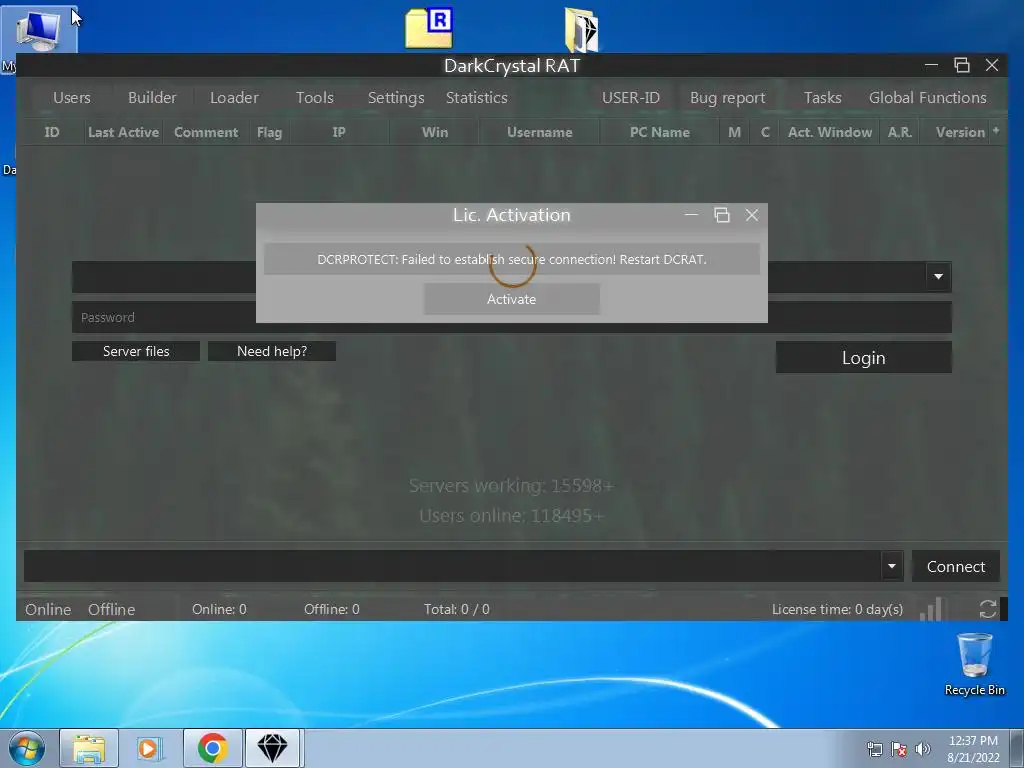The height and width of the screenshot is (768, 1024).
Task: Open Windows Explorer from the taskbar
Action: point(89,748)
